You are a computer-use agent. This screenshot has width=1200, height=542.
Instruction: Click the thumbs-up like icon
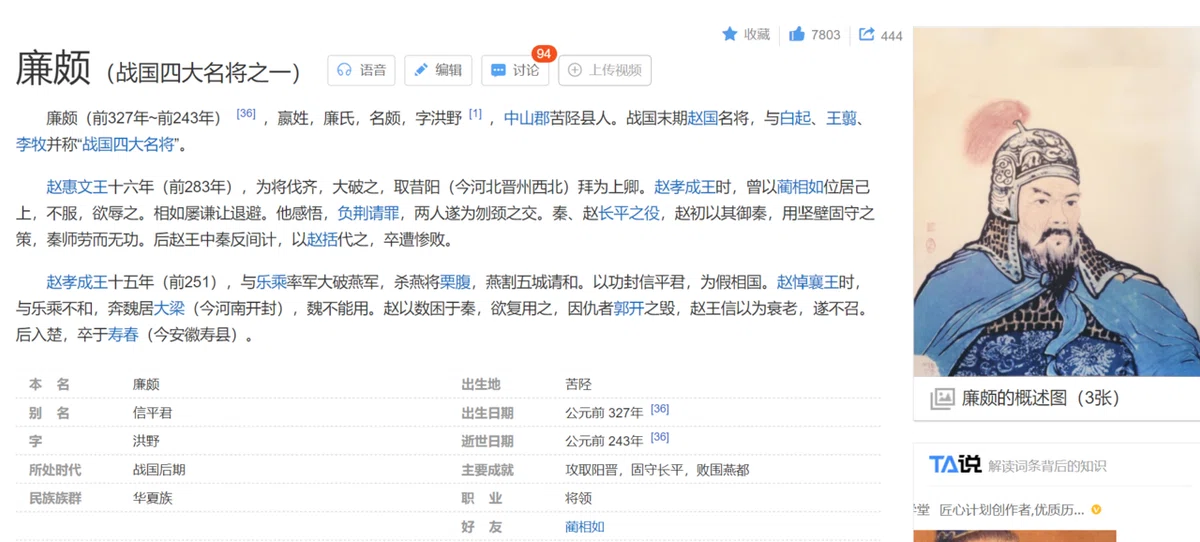click(x=797, y=34)
